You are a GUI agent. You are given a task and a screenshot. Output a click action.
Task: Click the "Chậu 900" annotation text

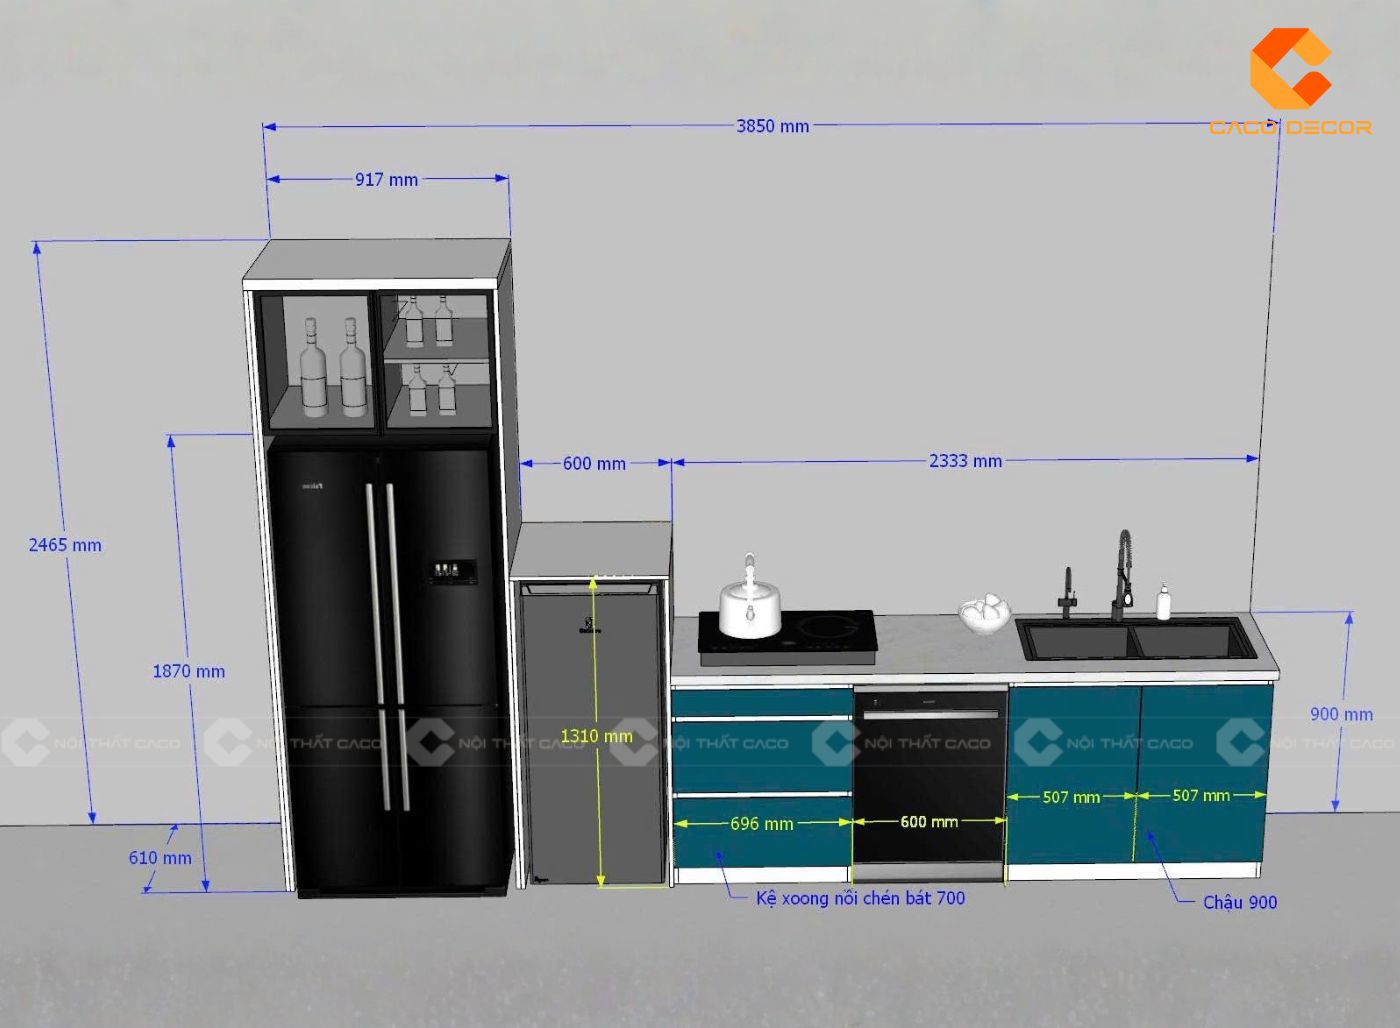coord(1239,902)
